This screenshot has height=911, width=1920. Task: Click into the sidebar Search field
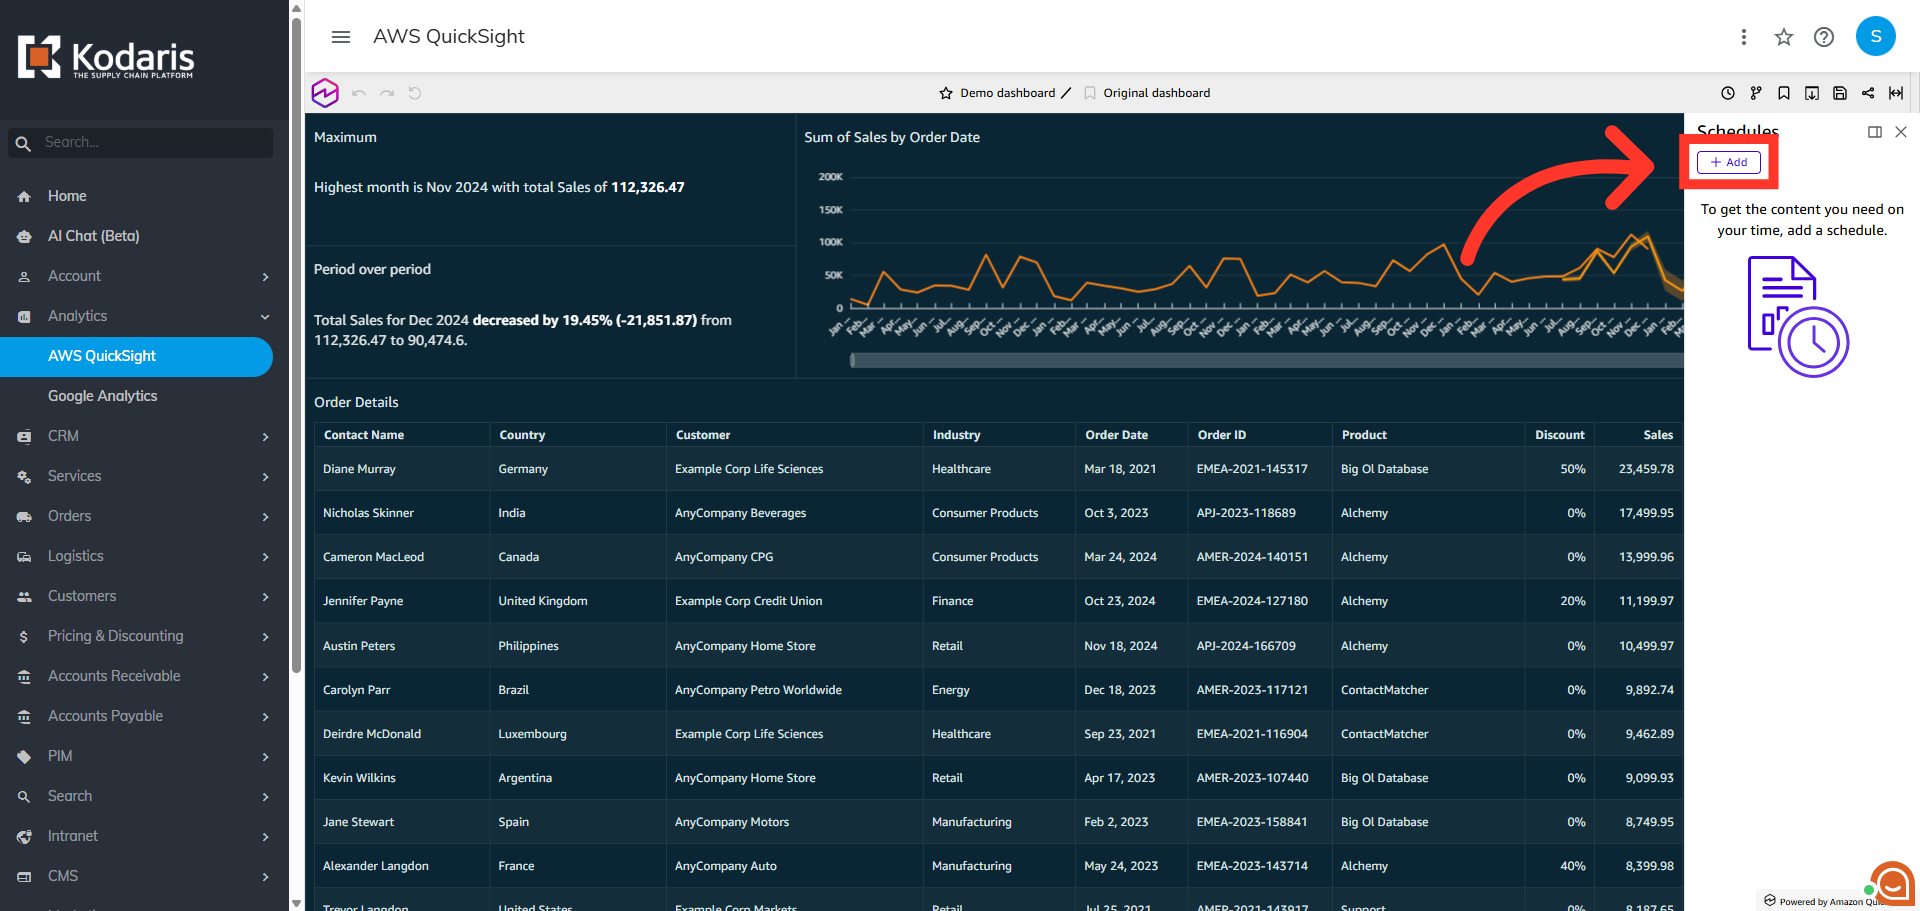[140, 142]
